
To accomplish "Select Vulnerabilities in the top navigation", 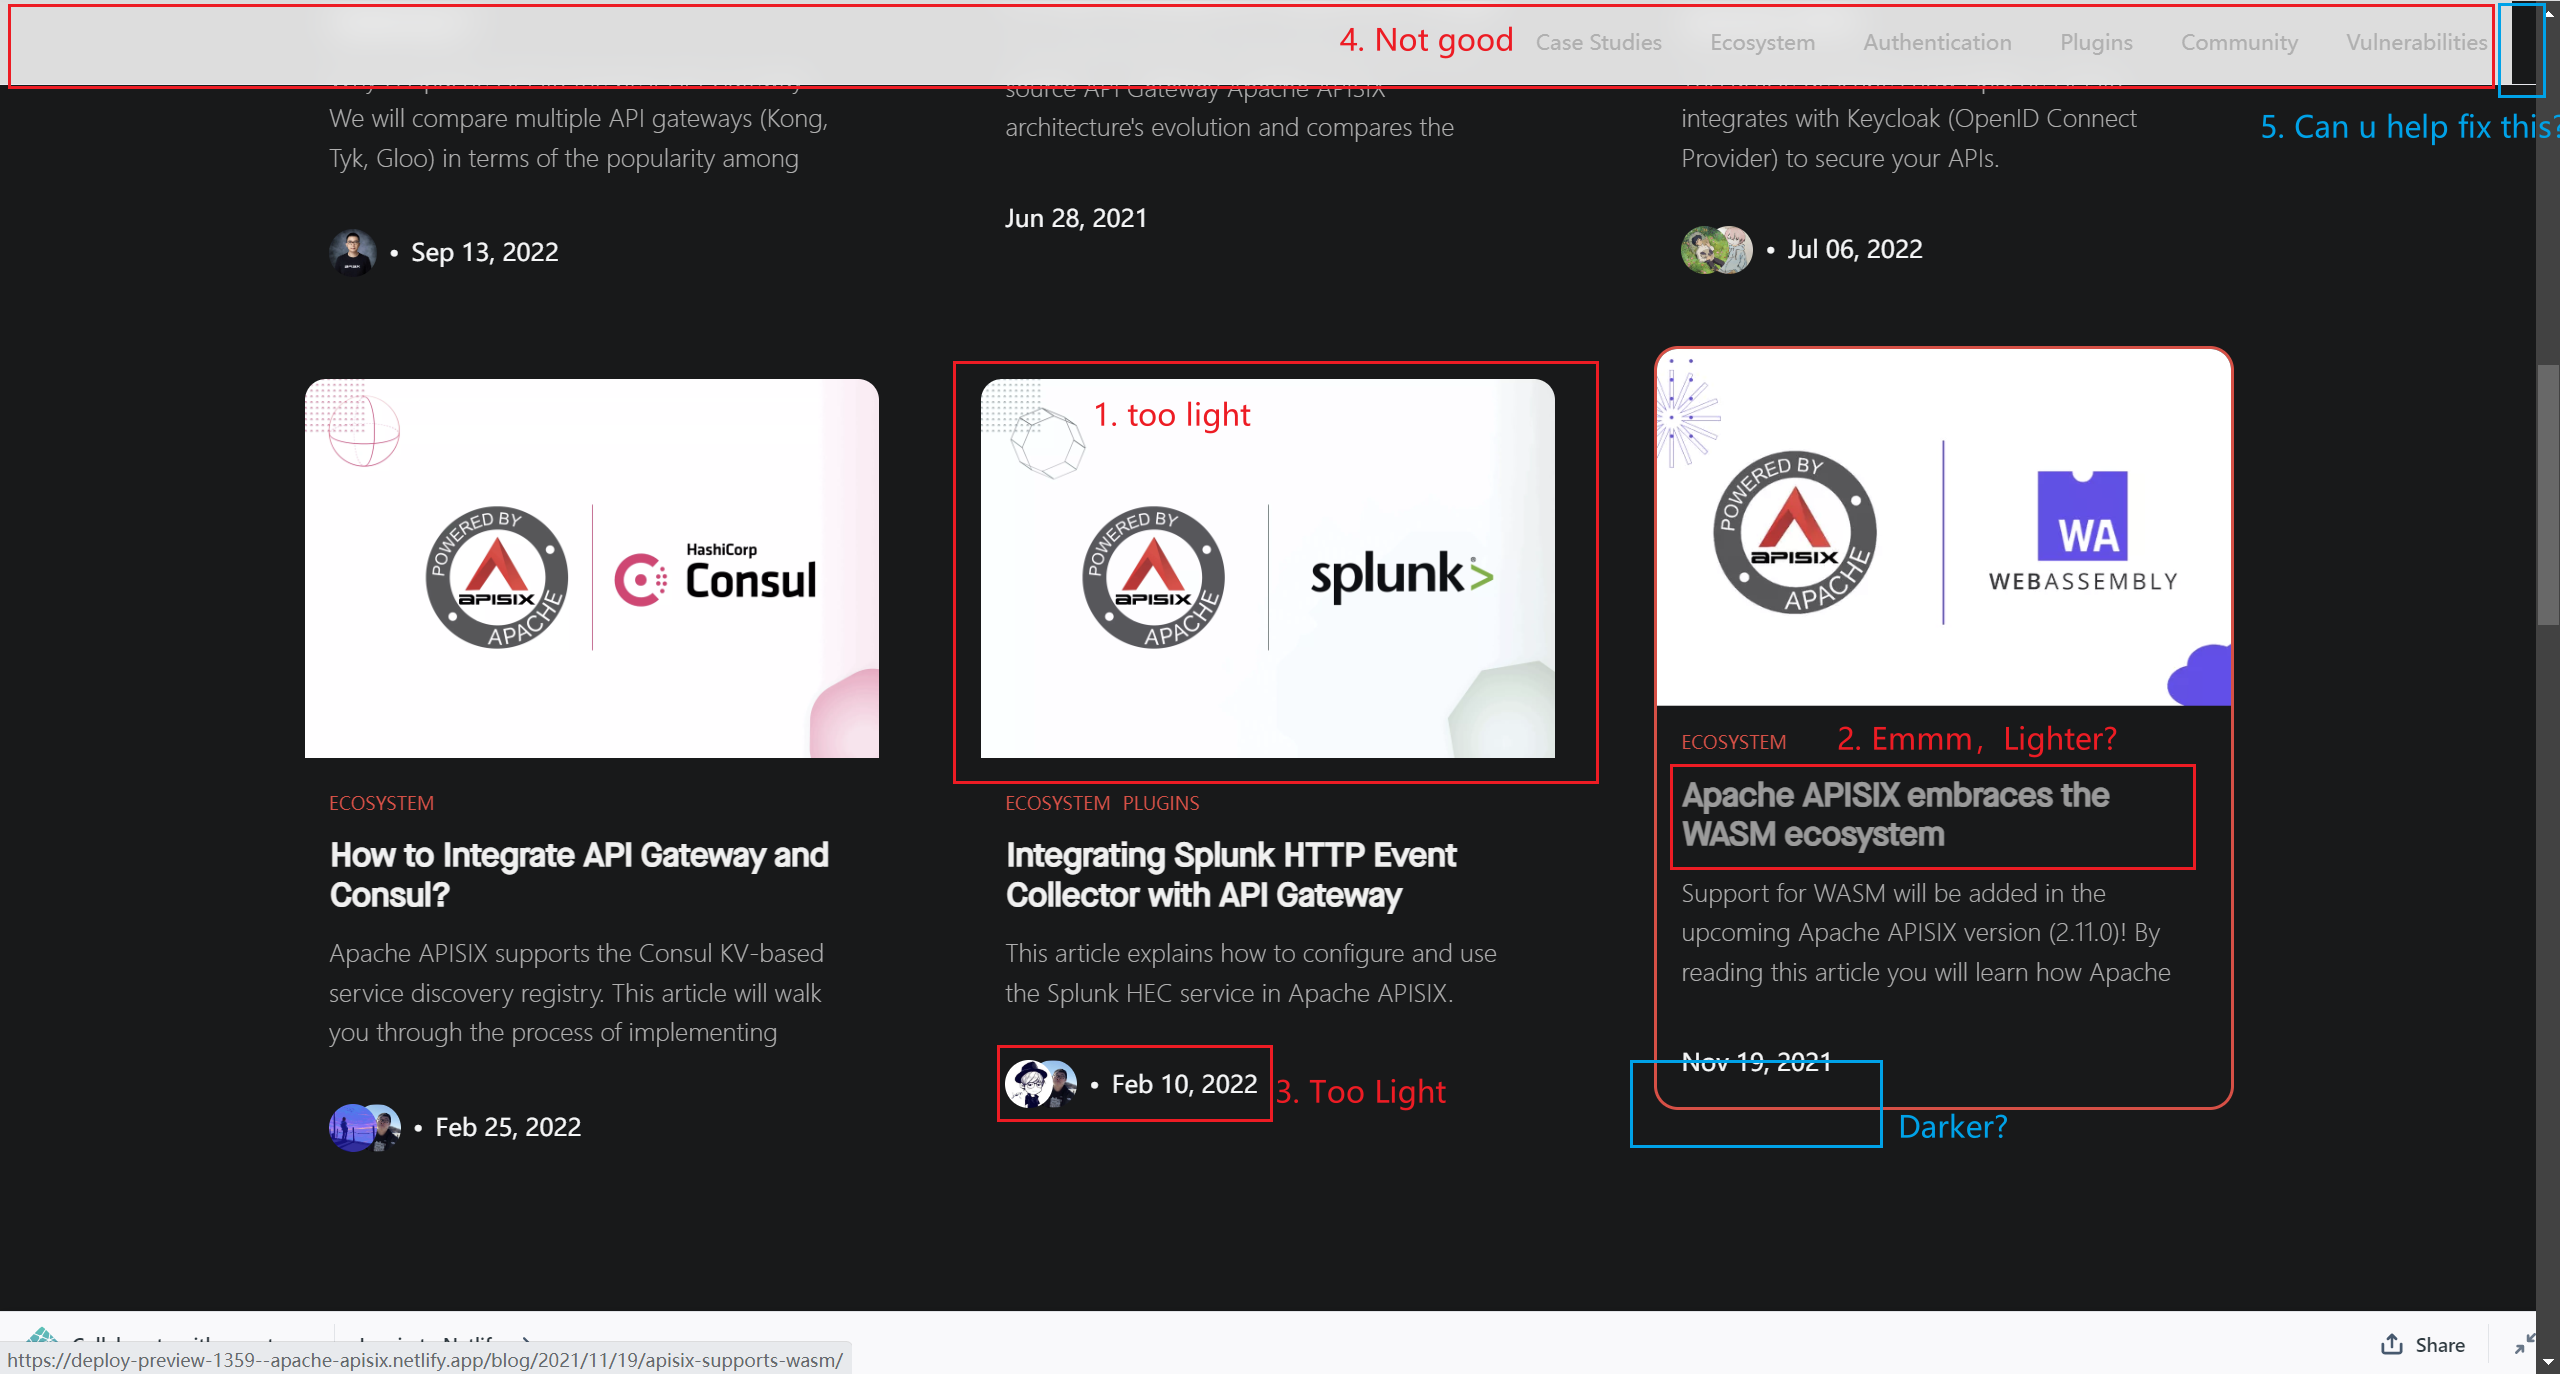I will 2416,42.
